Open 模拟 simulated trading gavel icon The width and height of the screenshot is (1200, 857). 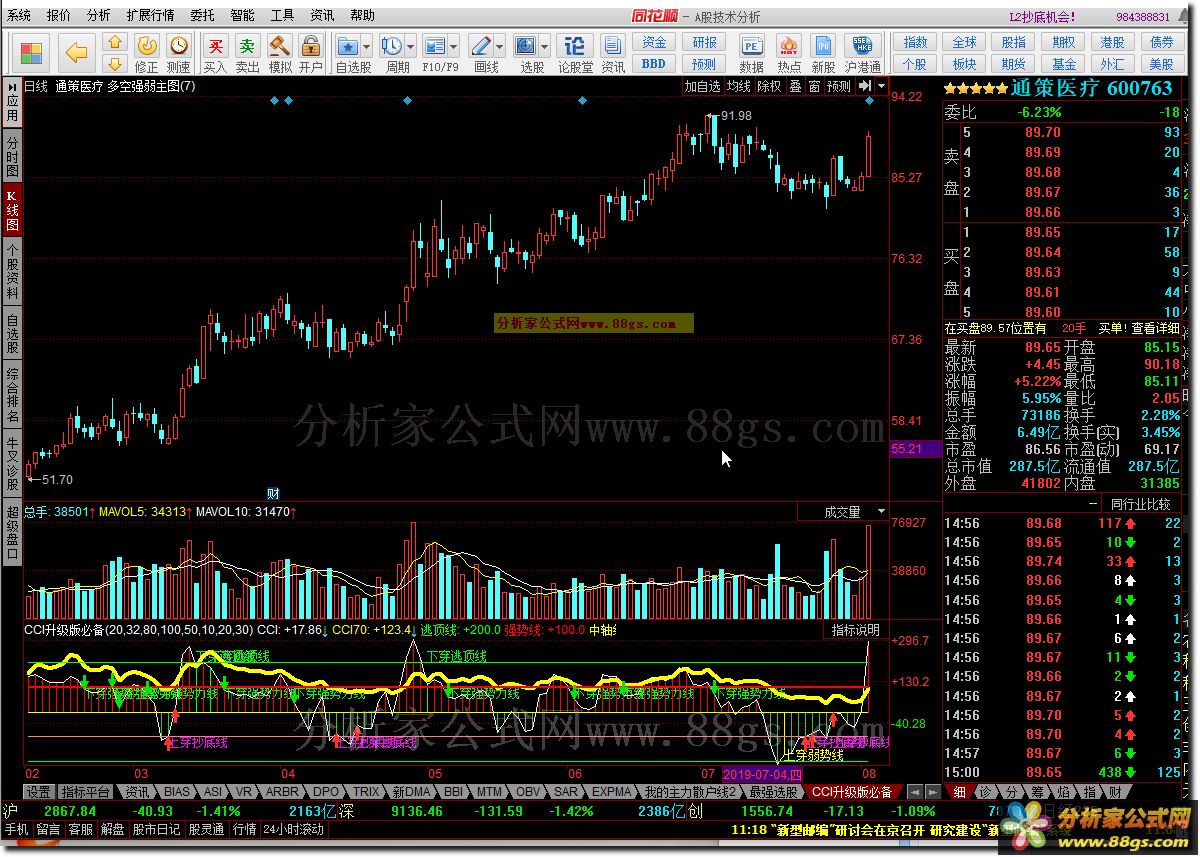coord(280,53)
